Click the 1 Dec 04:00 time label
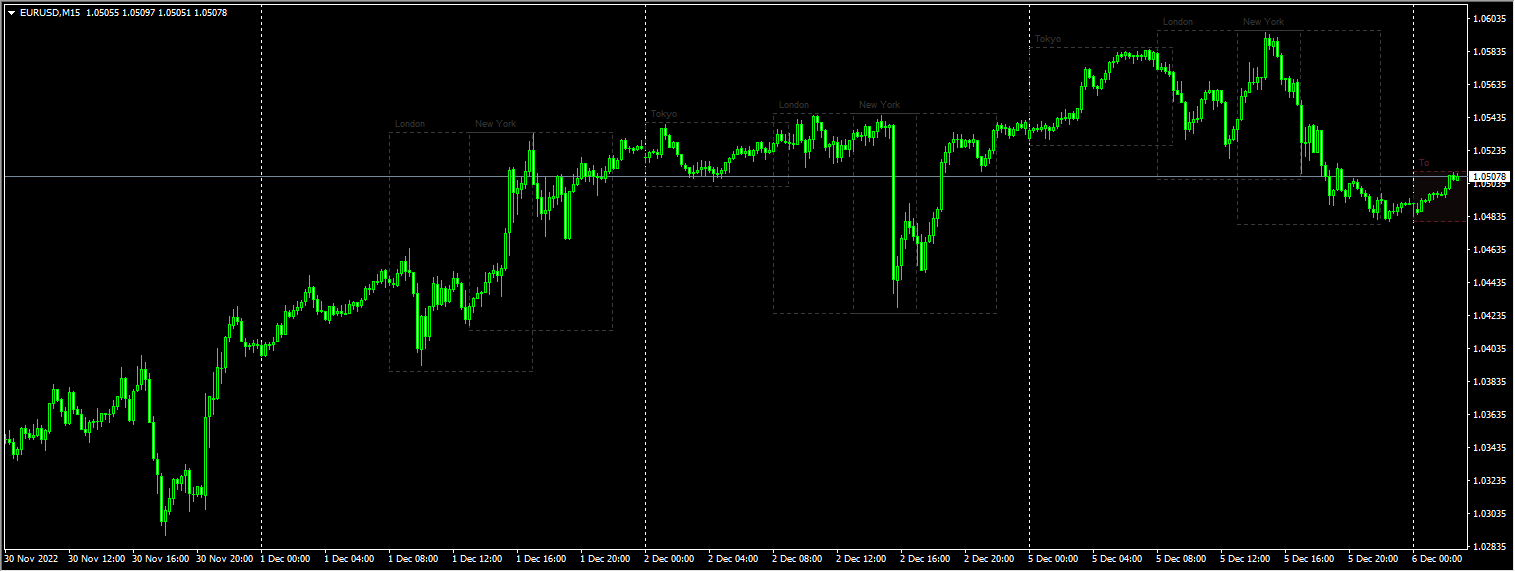 [x=350, y=559]
